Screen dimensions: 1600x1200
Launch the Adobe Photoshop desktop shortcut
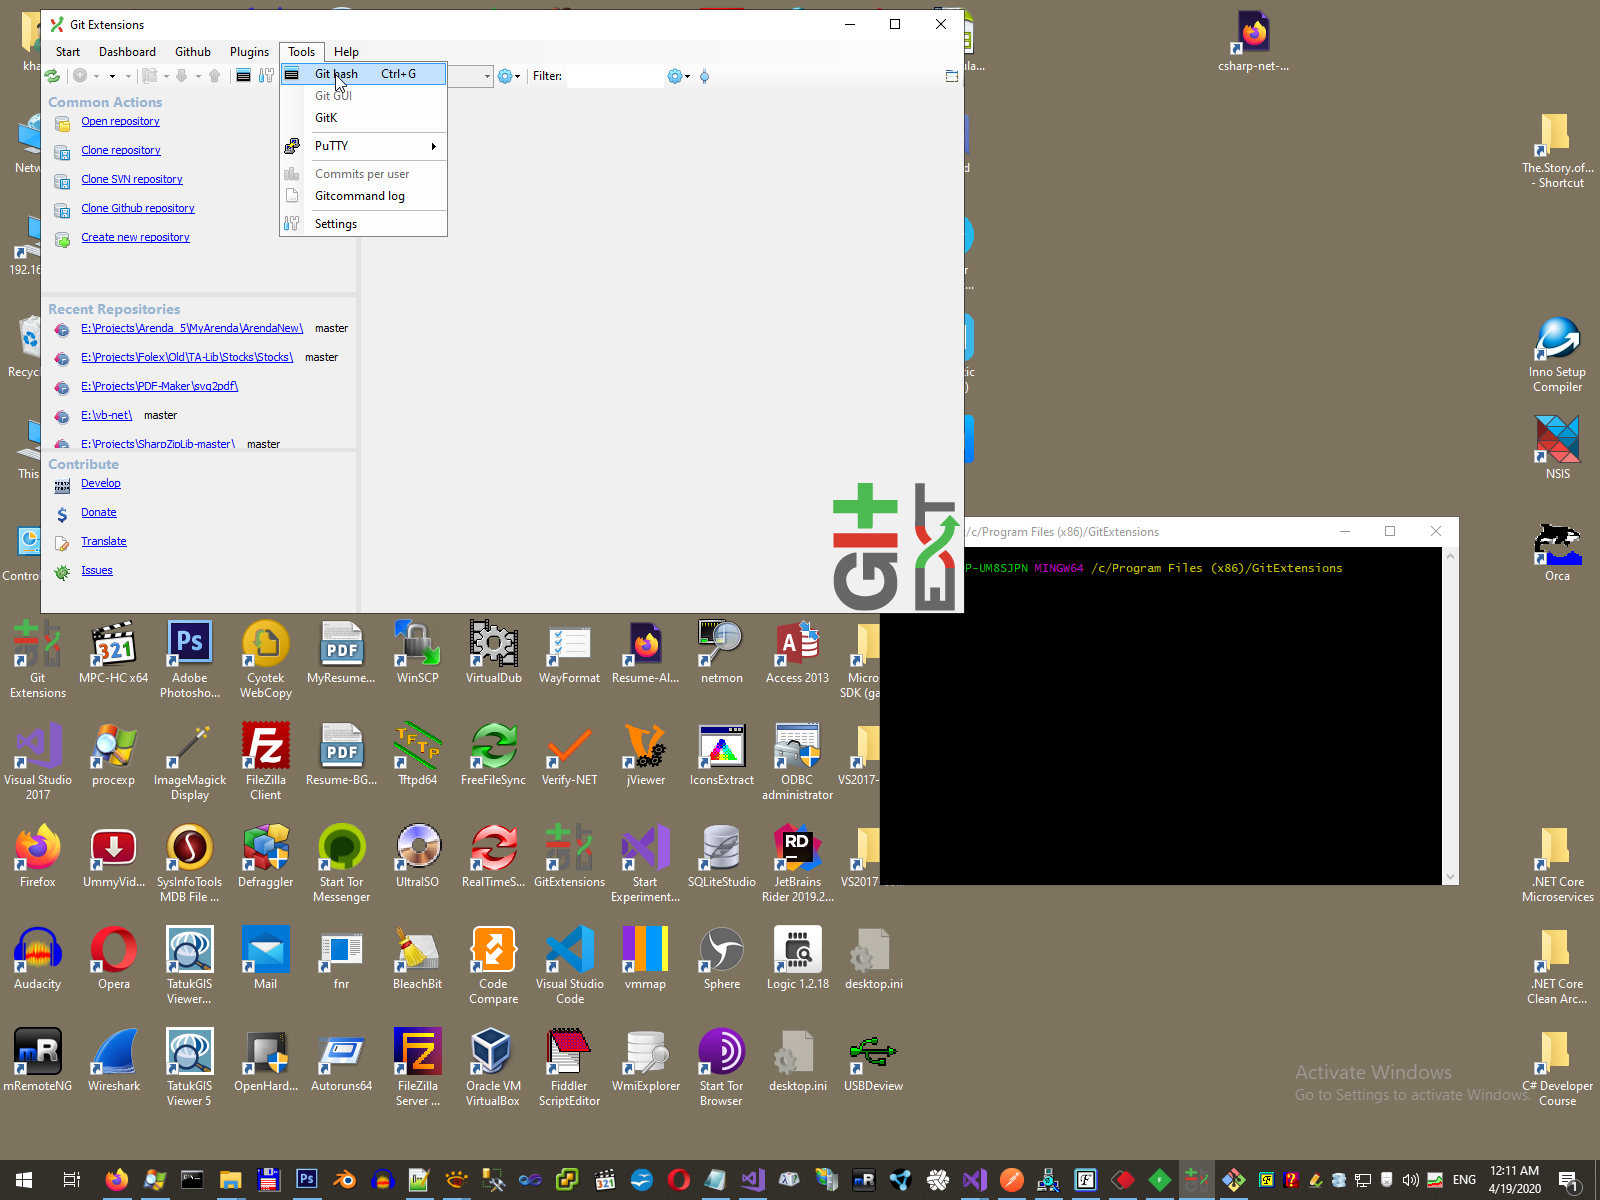pos(190,658)
